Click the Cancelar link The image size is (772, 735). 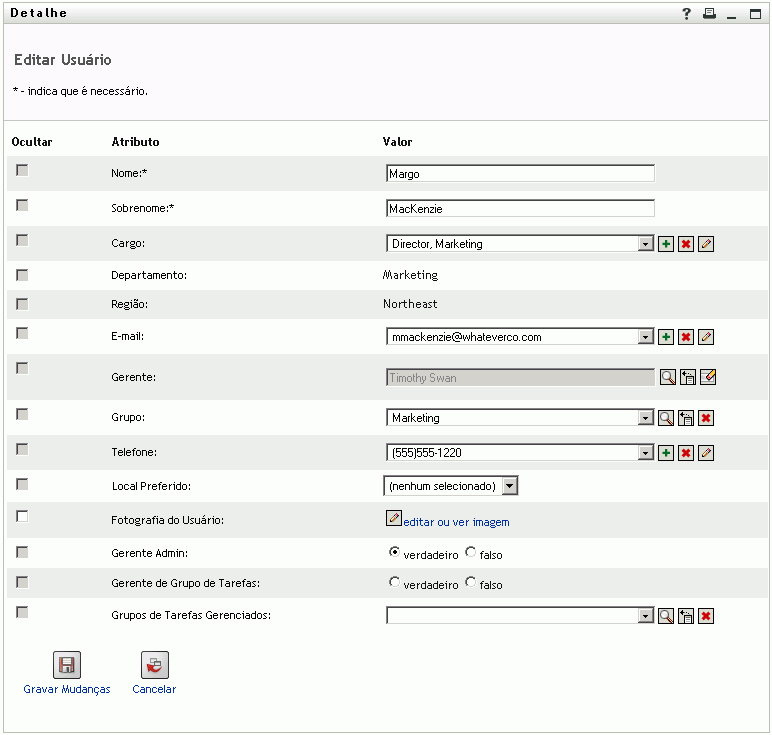[154, 689]
